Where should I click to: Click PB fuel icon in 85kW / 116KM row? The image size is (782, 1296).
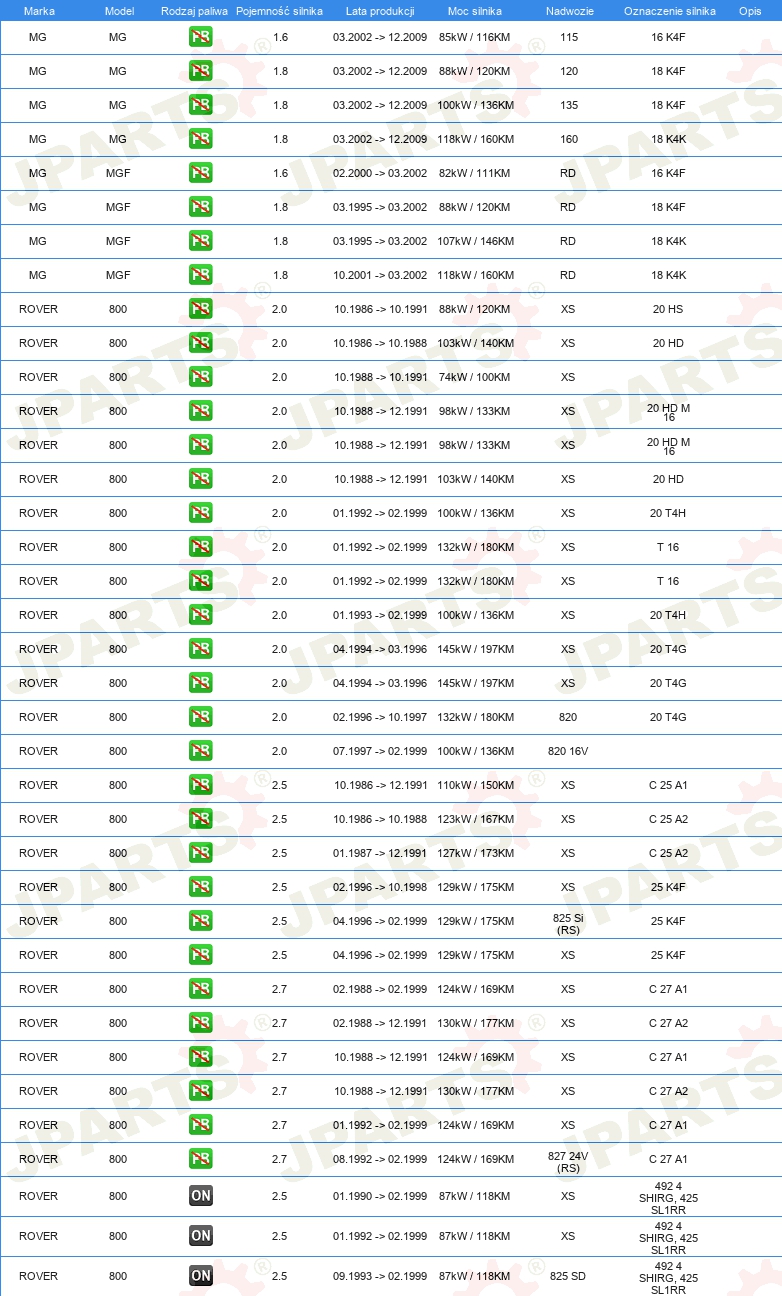201,38
